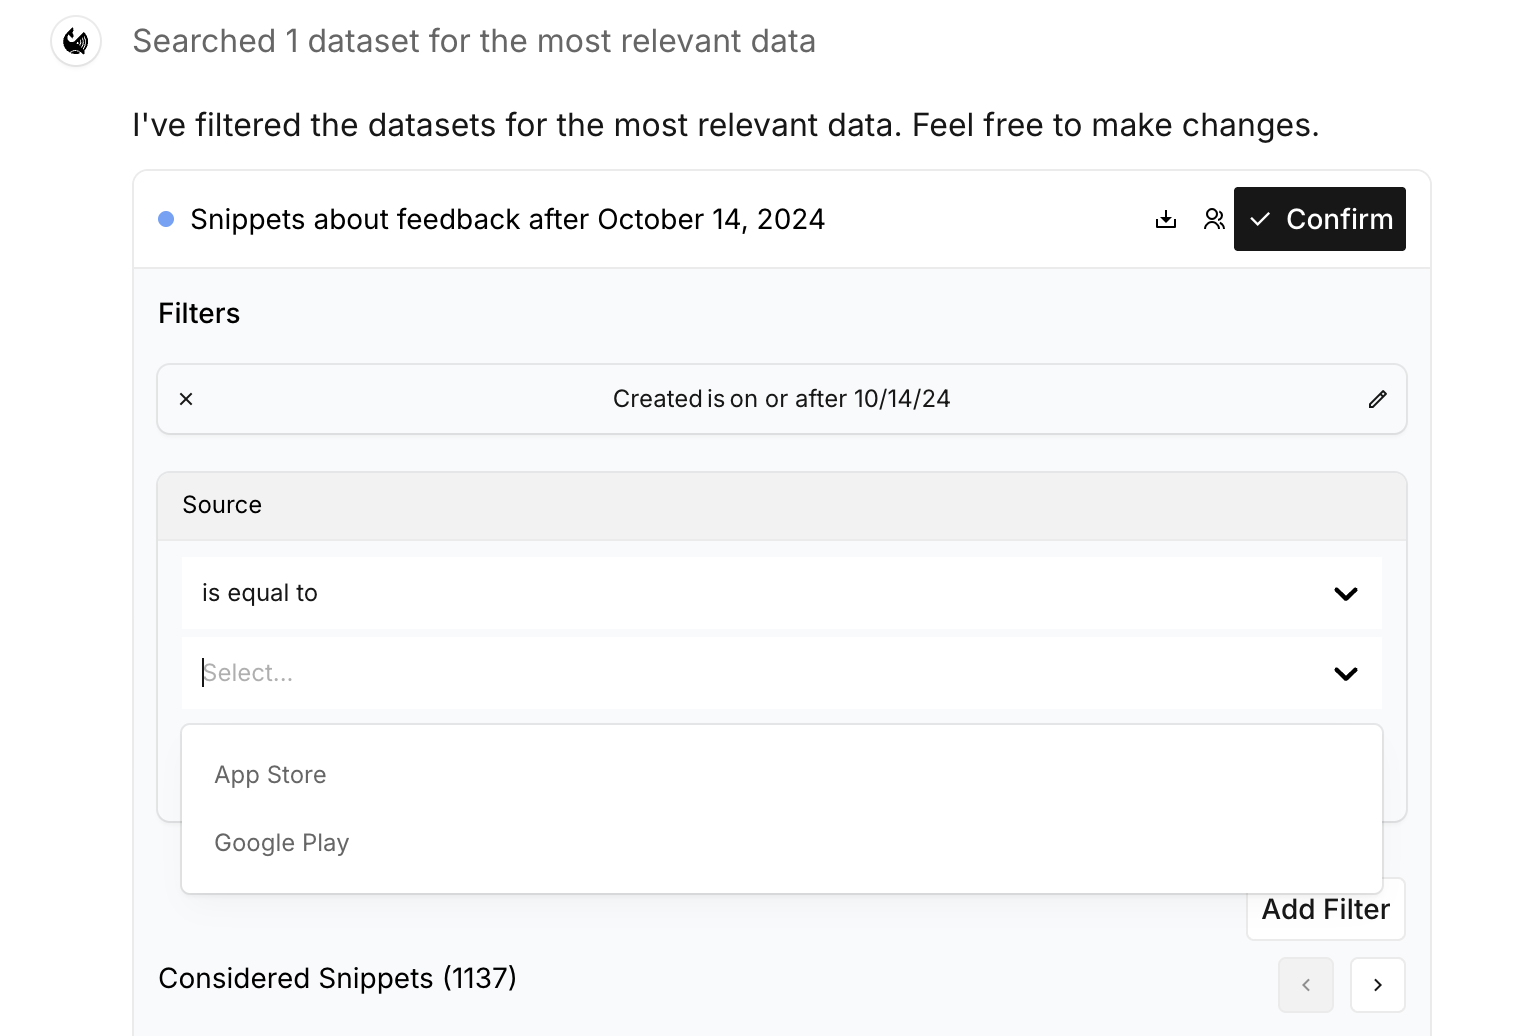Open the 'is equal to' operator dropdown
1526x1036 pixels.
point(782,593)
